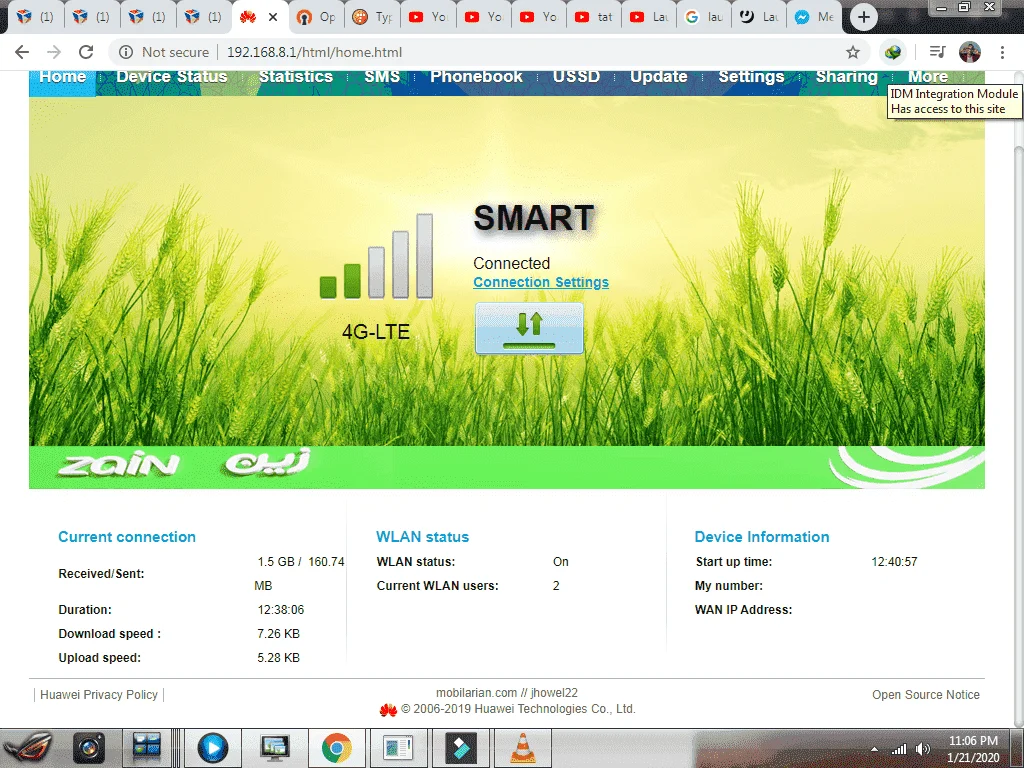Click the monitor display taskbar icon

[275, 748]
